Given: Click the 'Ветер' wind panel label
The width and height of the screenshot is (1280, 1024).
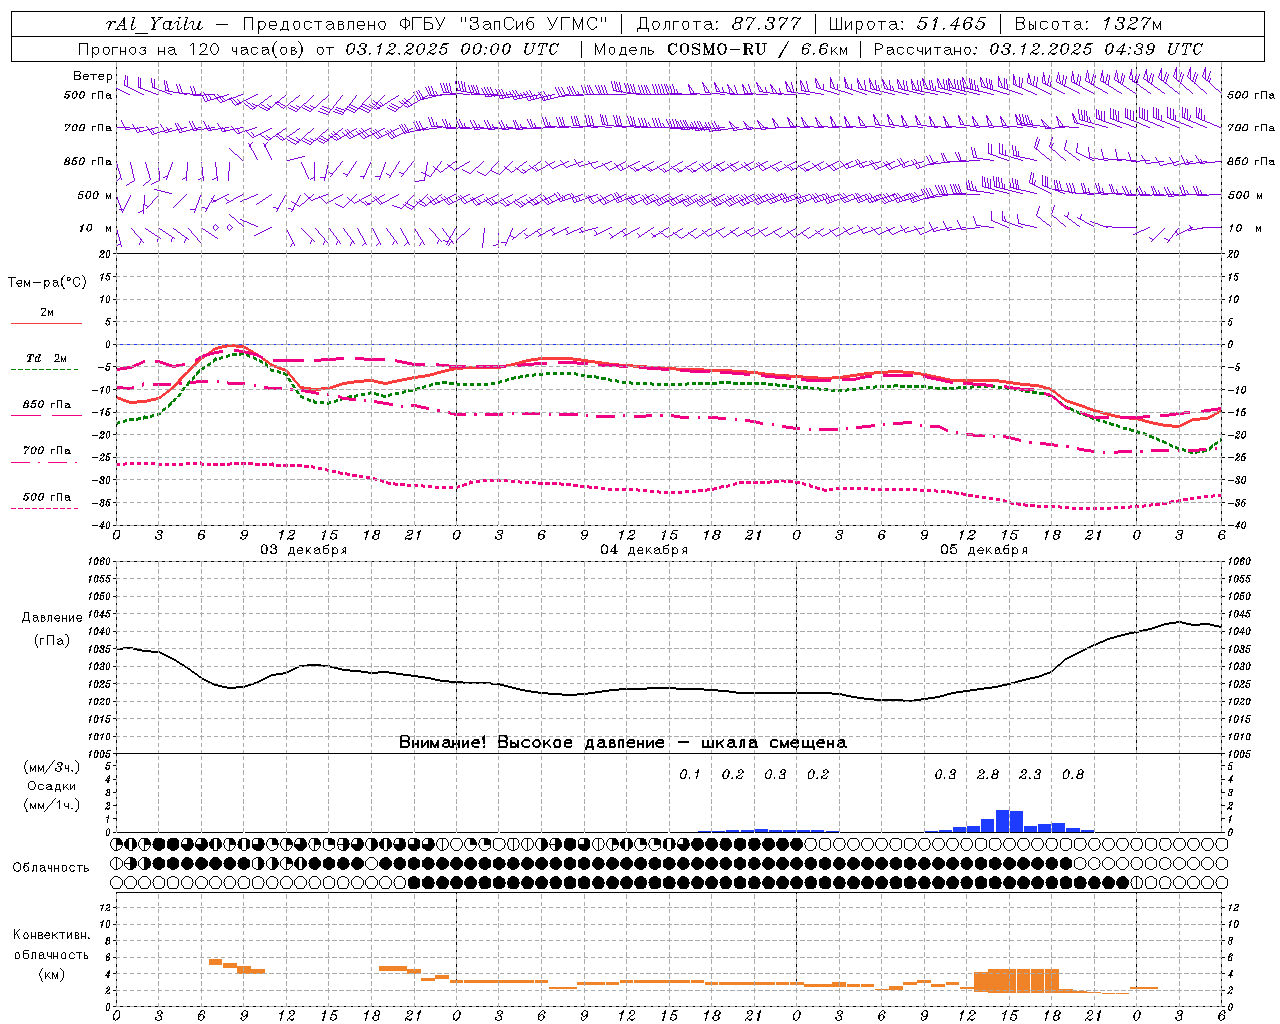Looking at the screenshot, I should [93, 76].
